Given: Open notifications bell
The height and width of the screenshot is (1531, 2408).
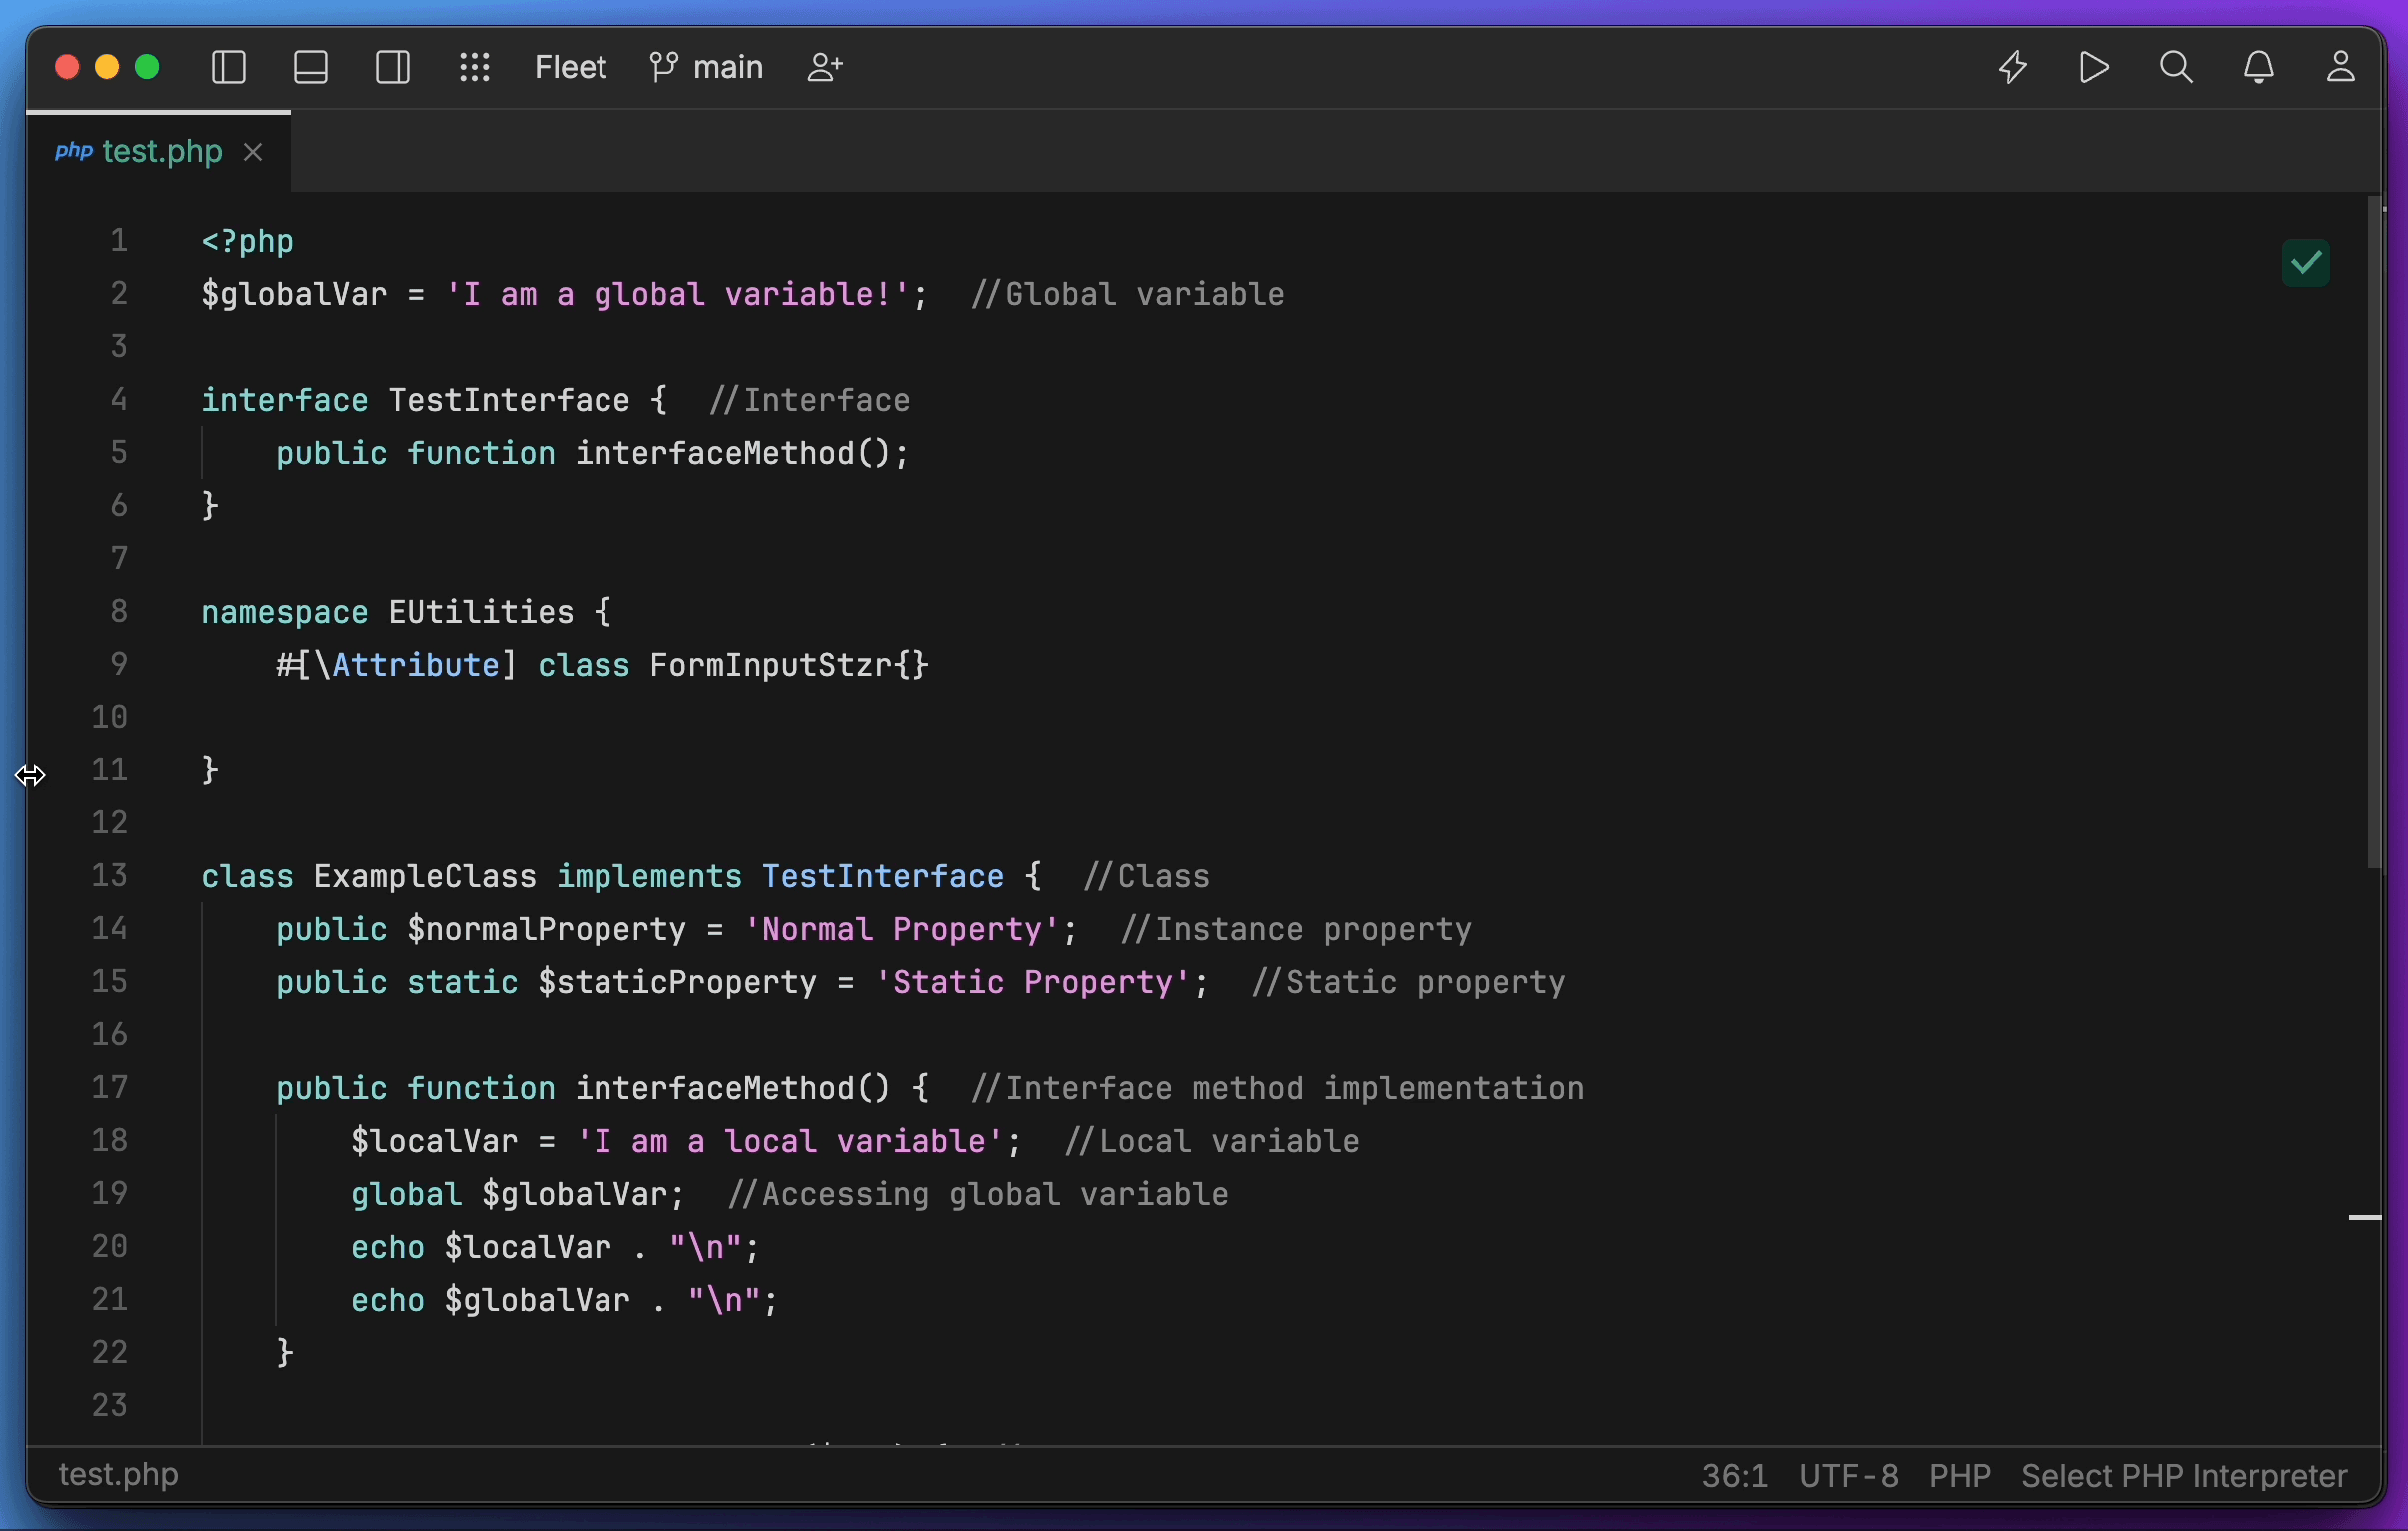Looking at the screenshot, I should pos(2259,68).
